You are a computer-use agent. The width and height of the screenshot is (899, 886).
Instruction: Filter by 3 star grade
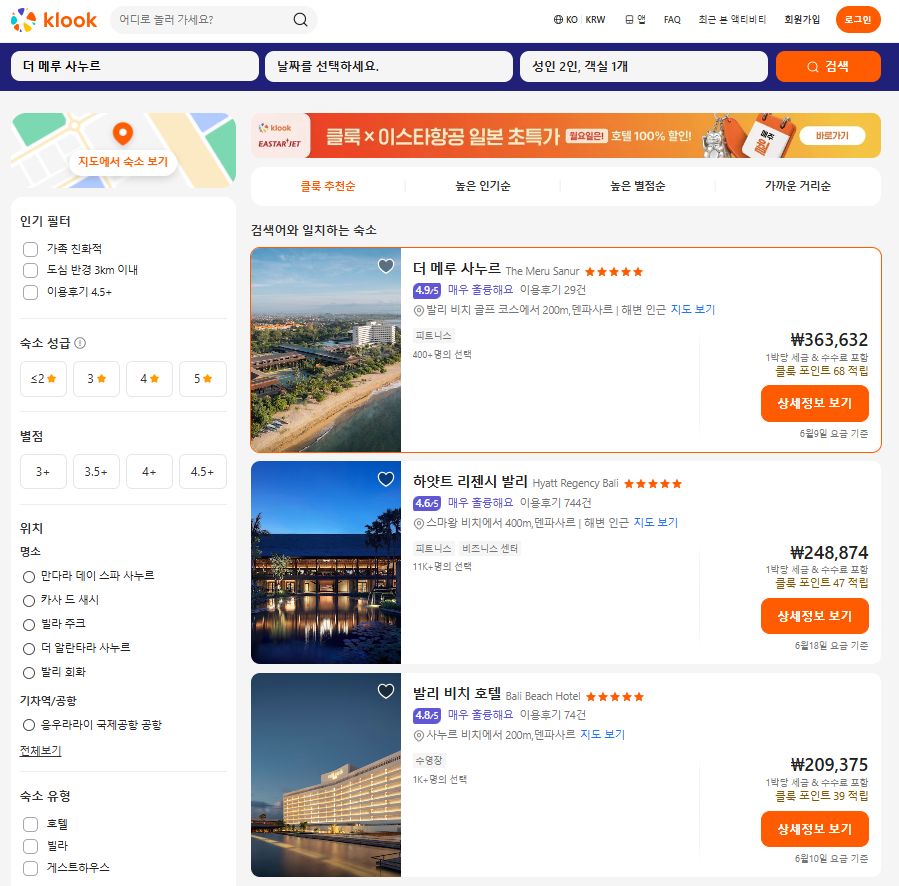tap(96, 378)
